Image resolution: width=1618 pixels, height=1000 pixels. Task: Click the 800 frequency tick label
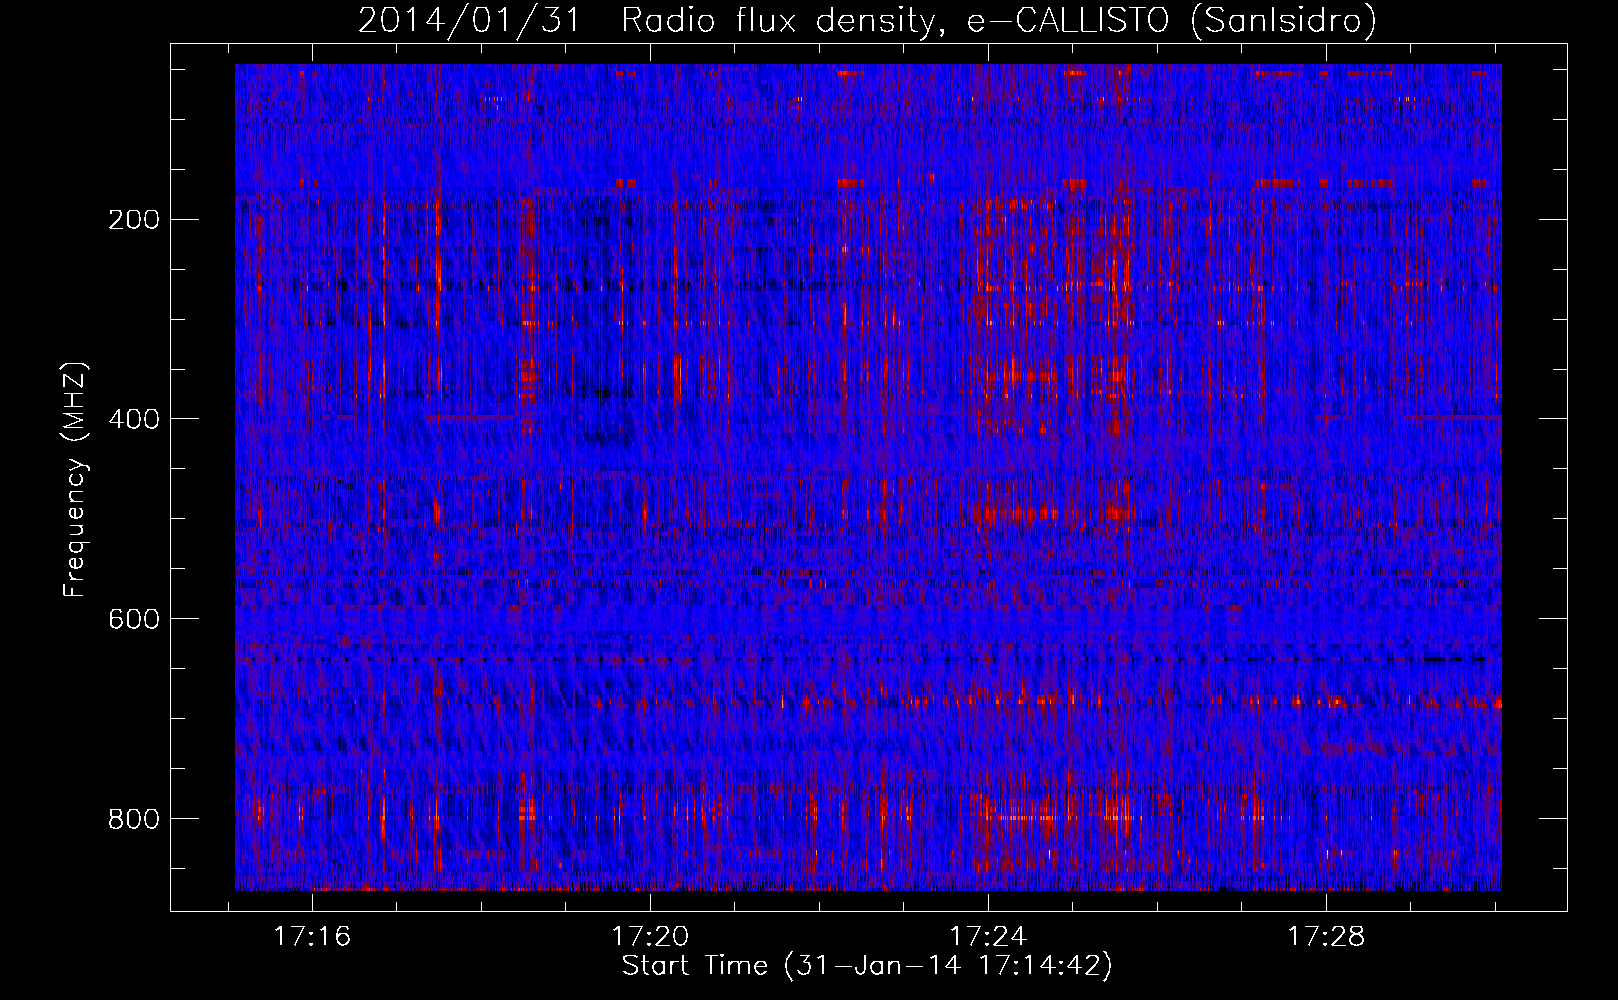point(134,819)
